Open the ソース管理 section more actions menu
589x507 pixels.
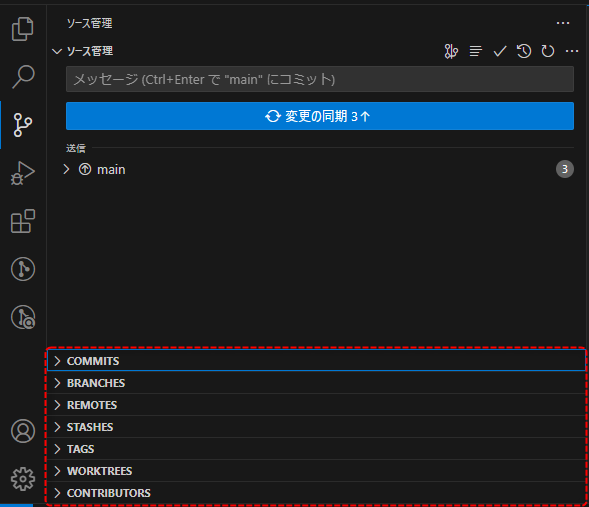pyautogui.click(x=572, y=51)
